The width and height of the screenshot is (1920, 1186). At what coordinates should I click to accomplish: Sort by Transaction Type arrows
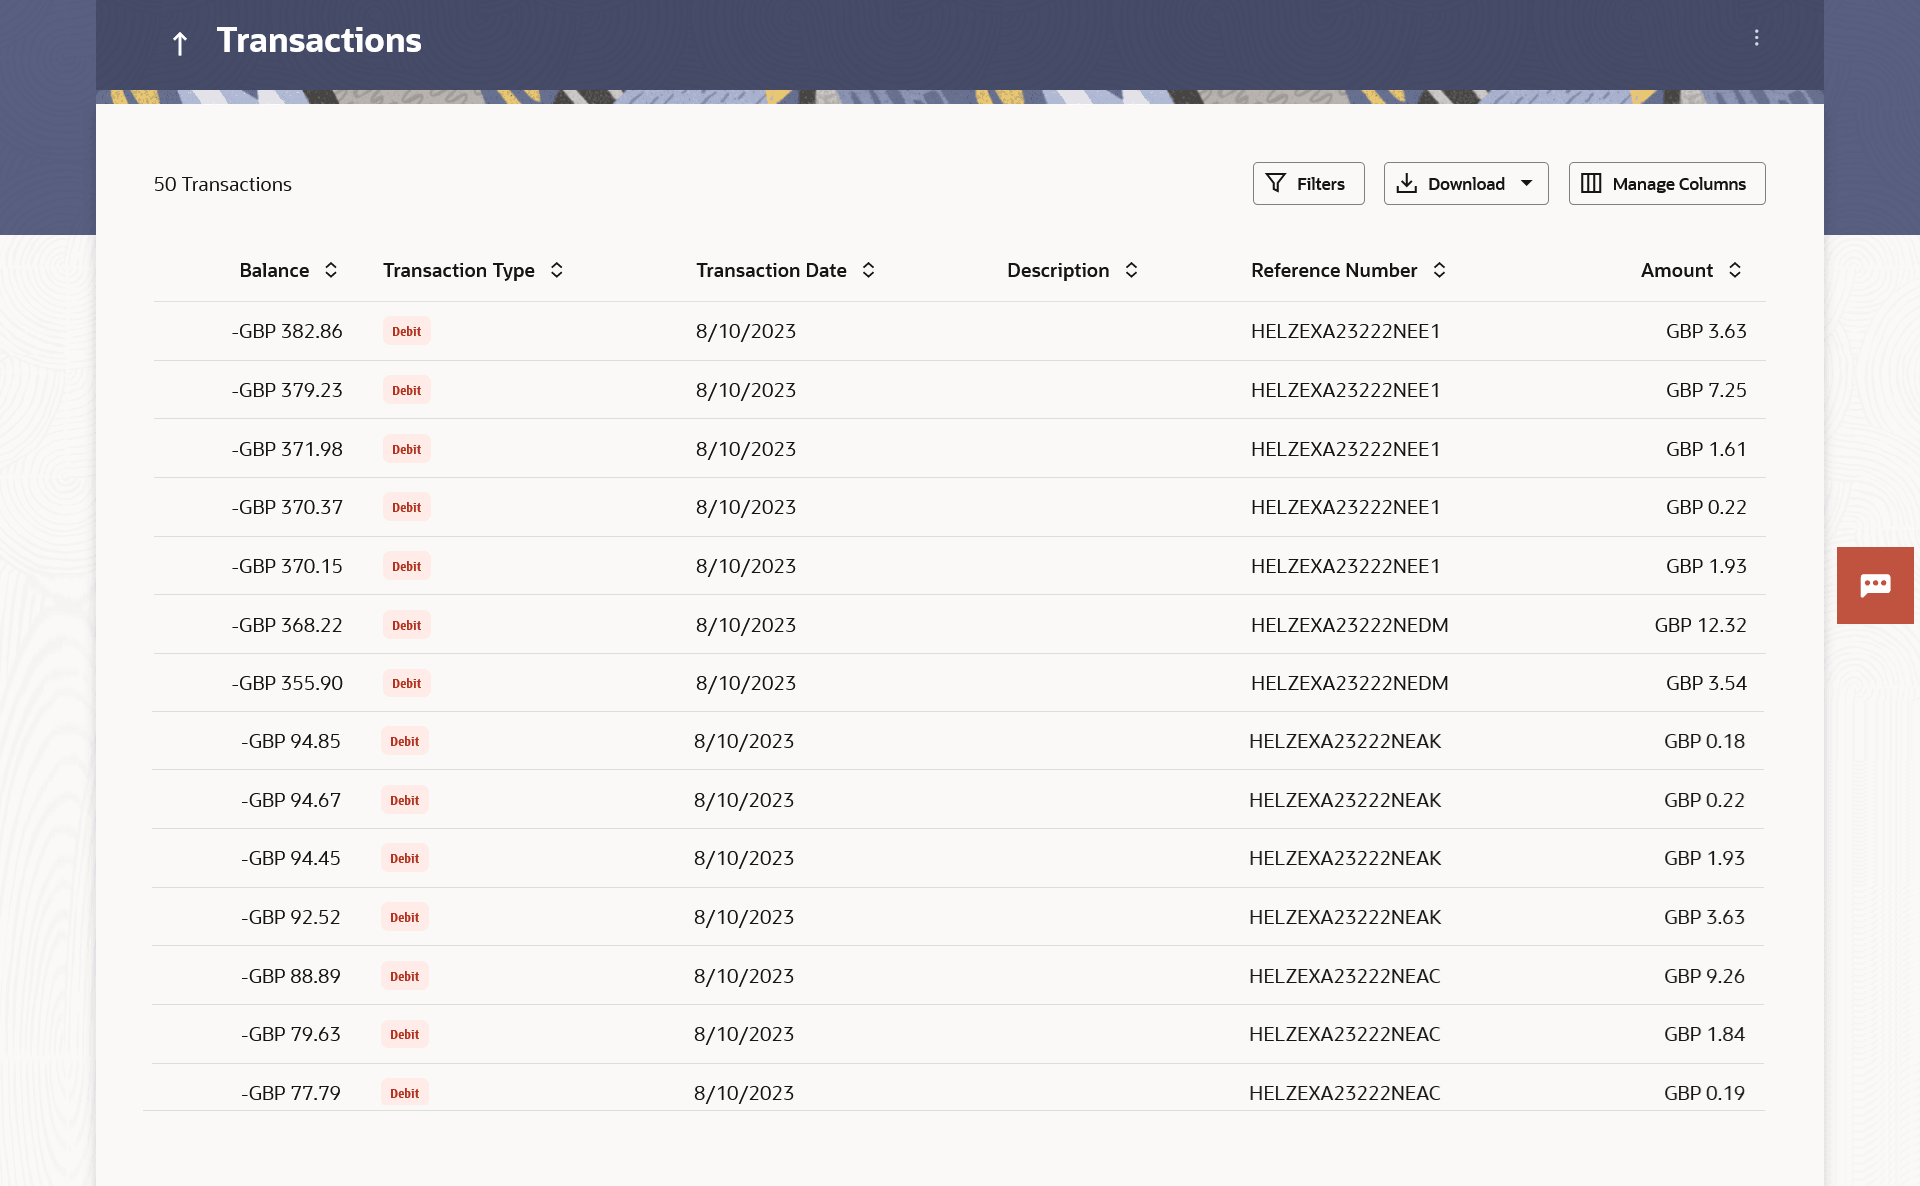coord(557,270)
